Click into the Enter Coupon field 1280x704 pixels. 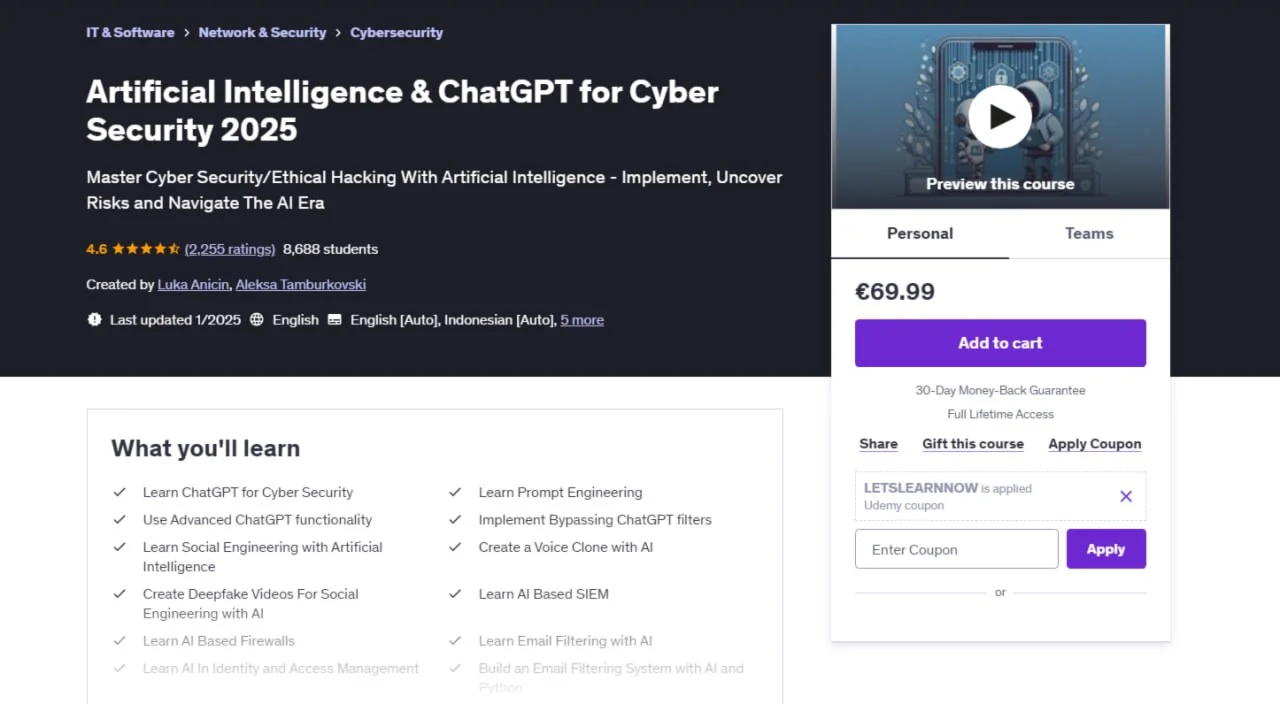point(956,549)
